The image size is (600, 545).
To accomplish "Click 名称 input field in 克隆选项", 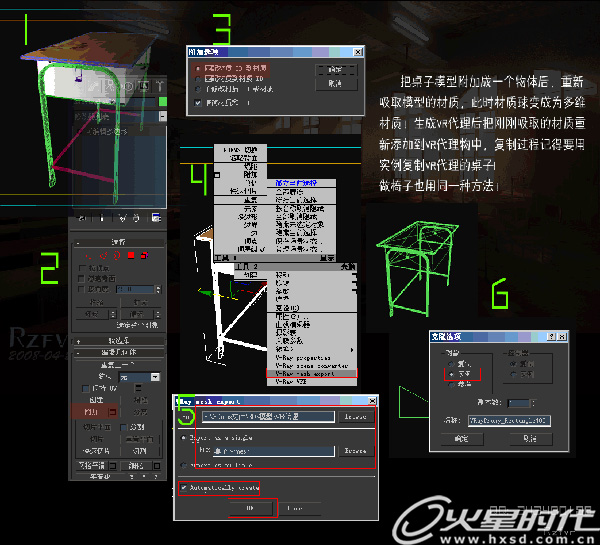I will pos(509,421).
